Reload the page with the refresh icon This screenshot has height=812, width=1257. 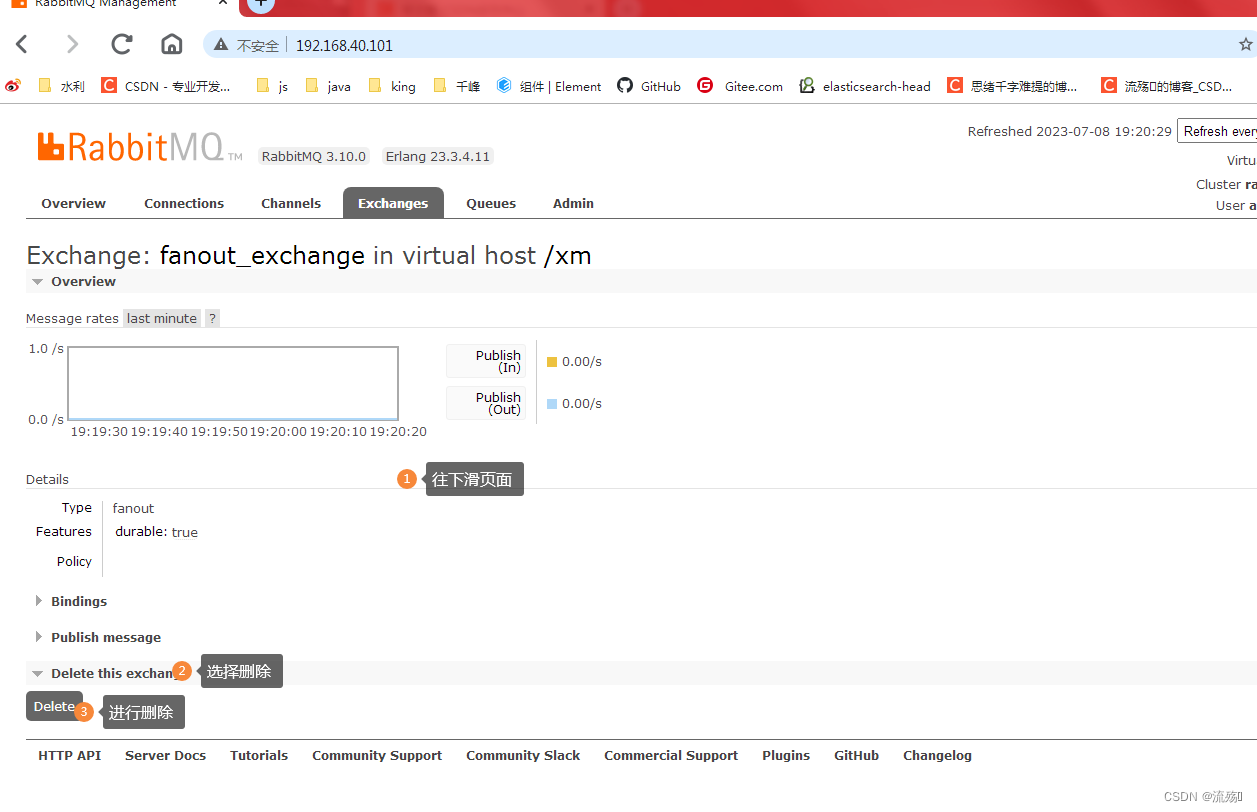121,44
